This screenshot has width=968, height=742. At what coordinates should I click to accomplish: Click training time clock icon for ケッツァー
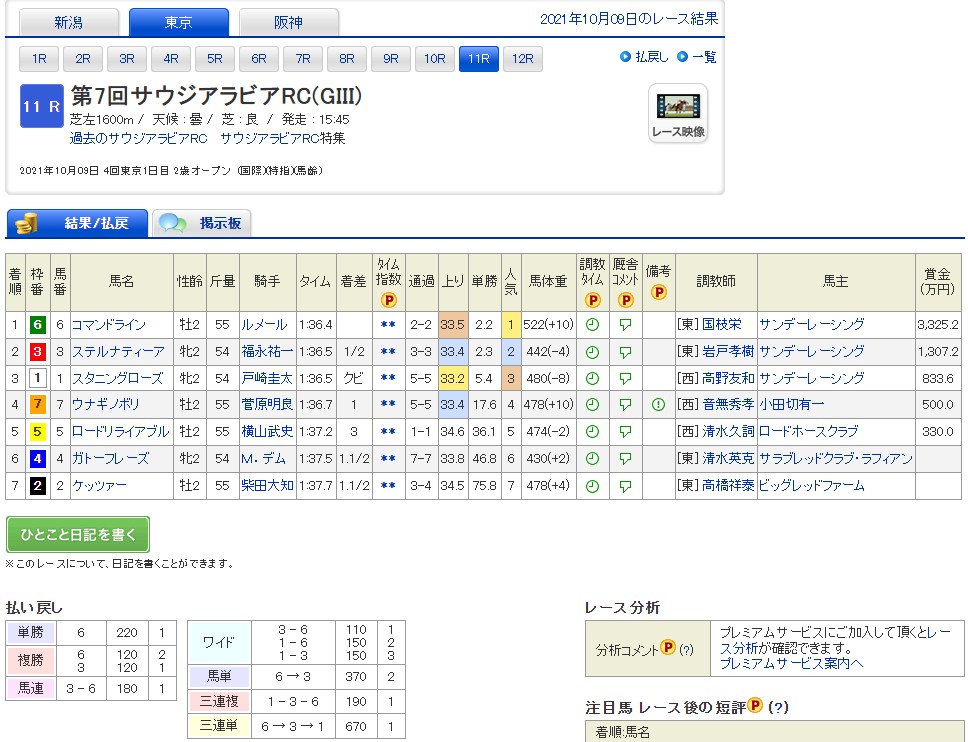click(x=592, y=486)
